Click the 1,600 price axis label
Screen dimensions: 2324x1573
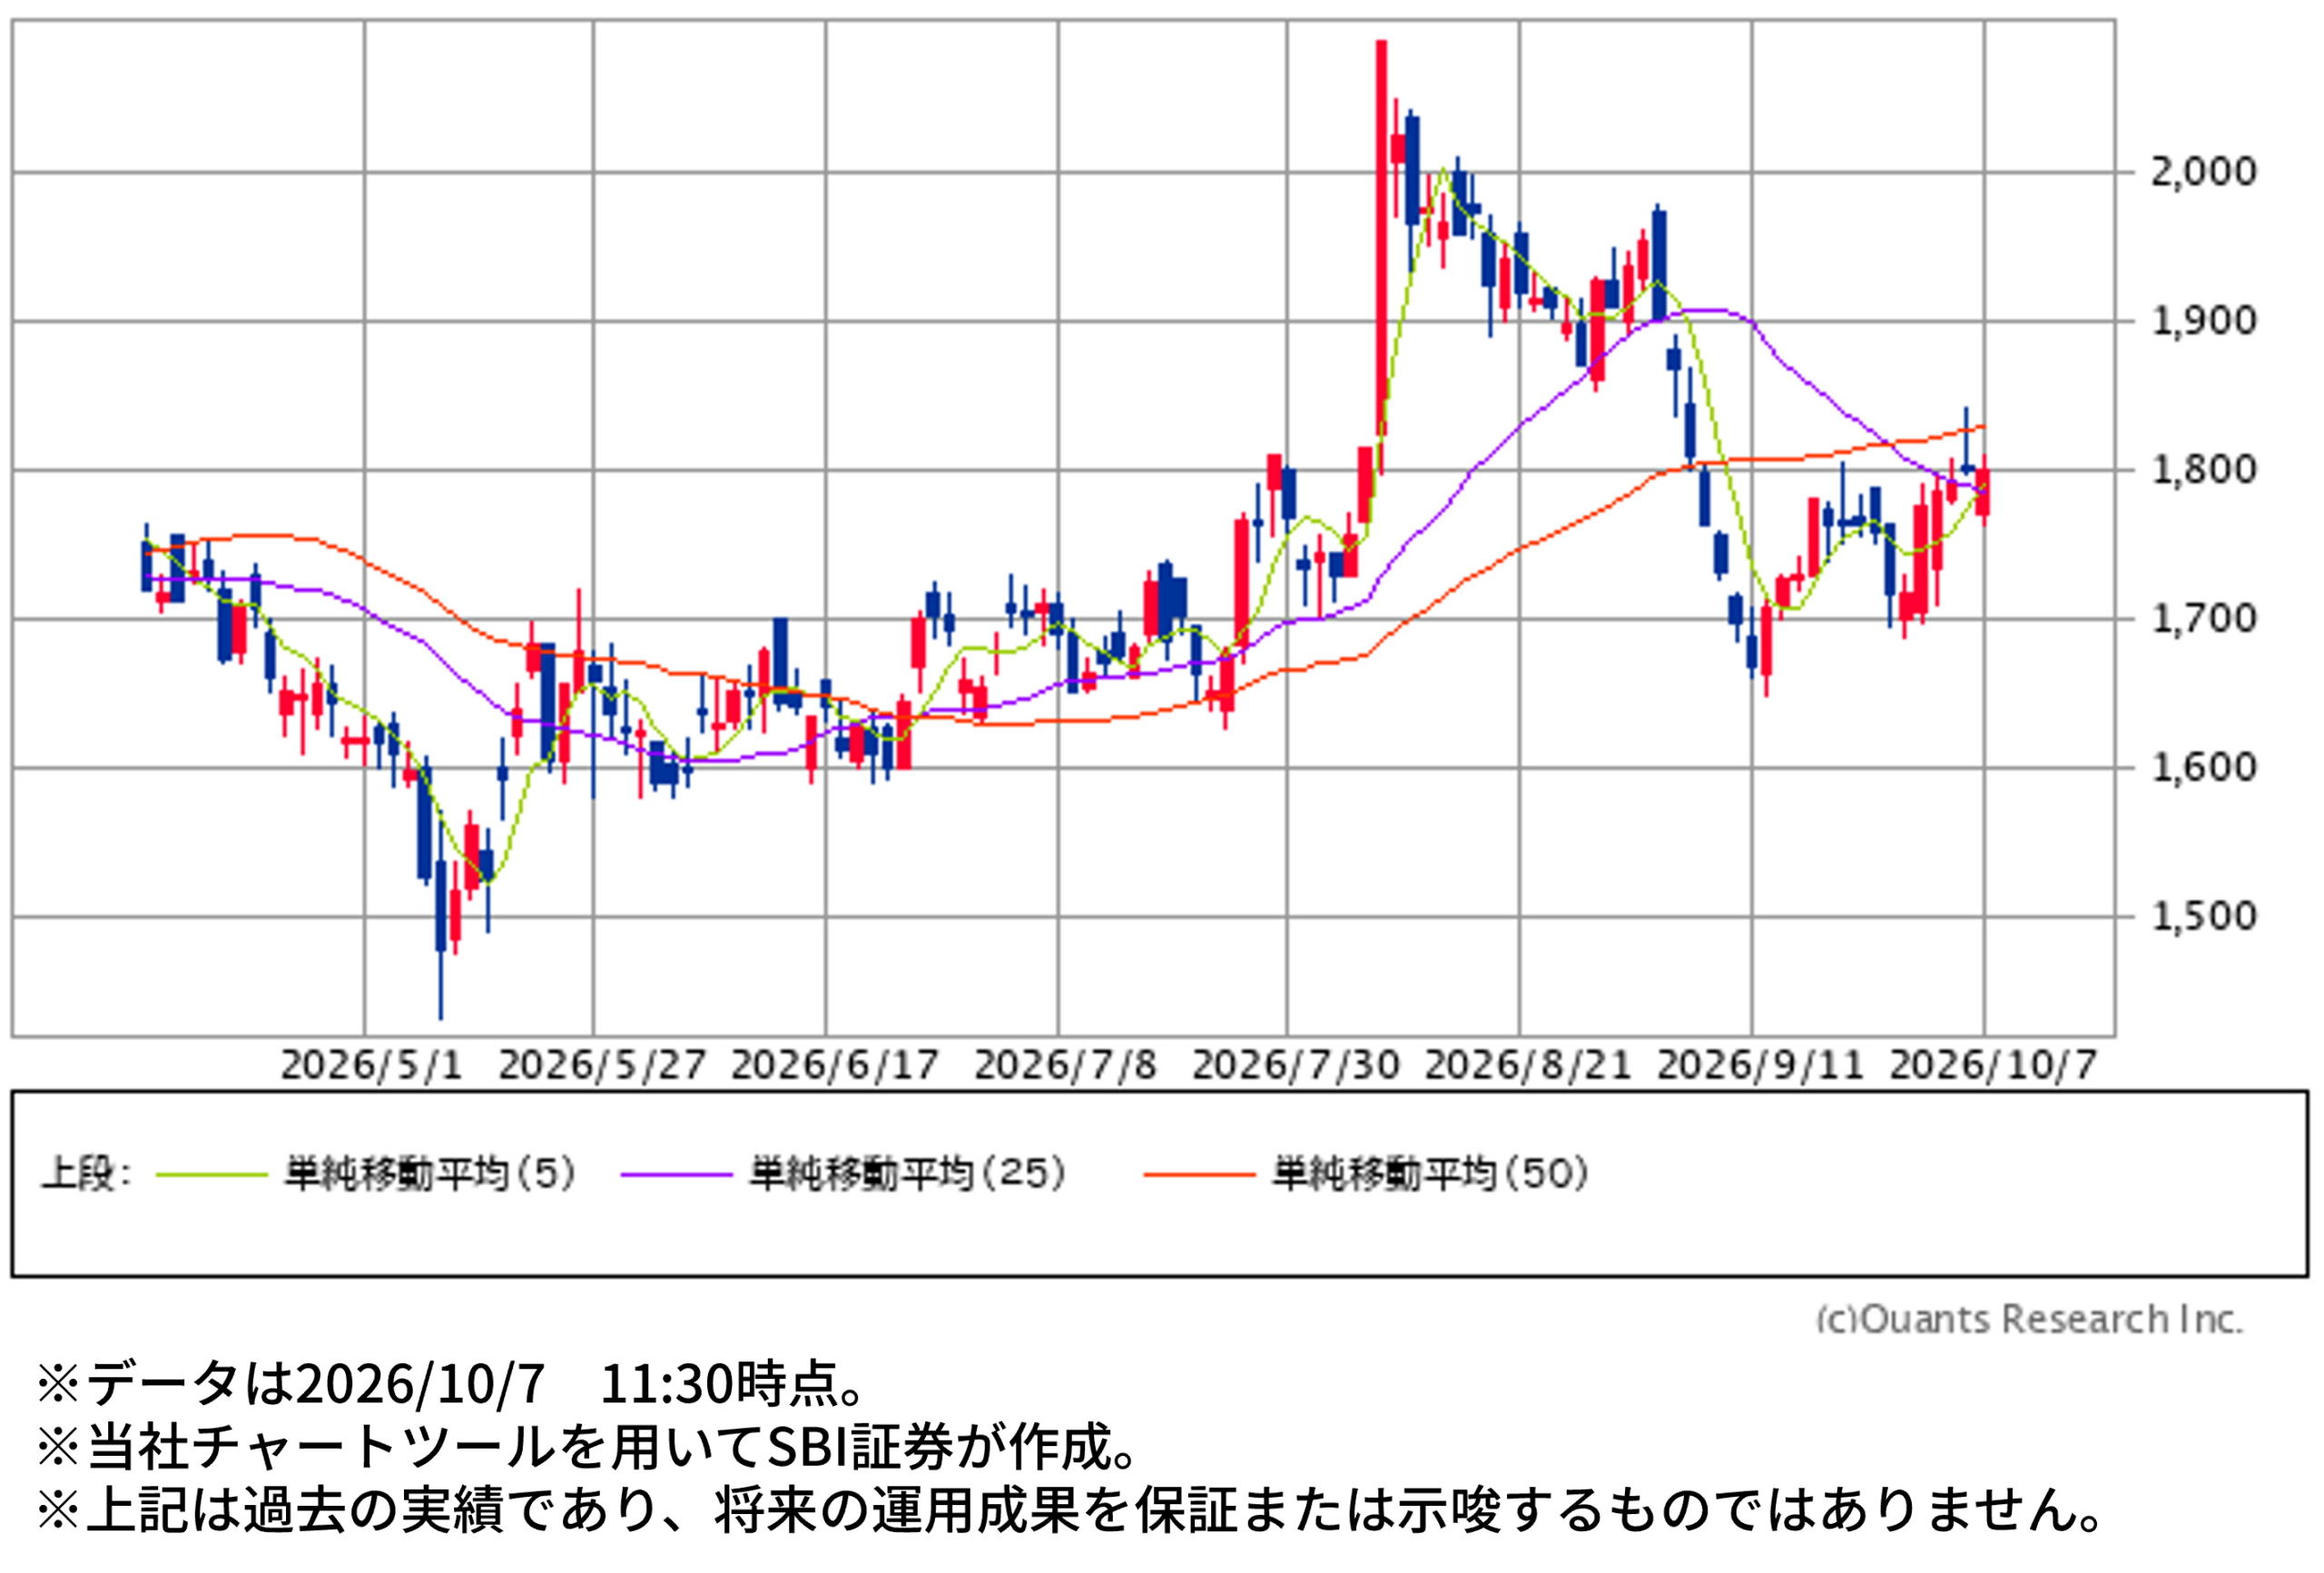[2203, 767]
